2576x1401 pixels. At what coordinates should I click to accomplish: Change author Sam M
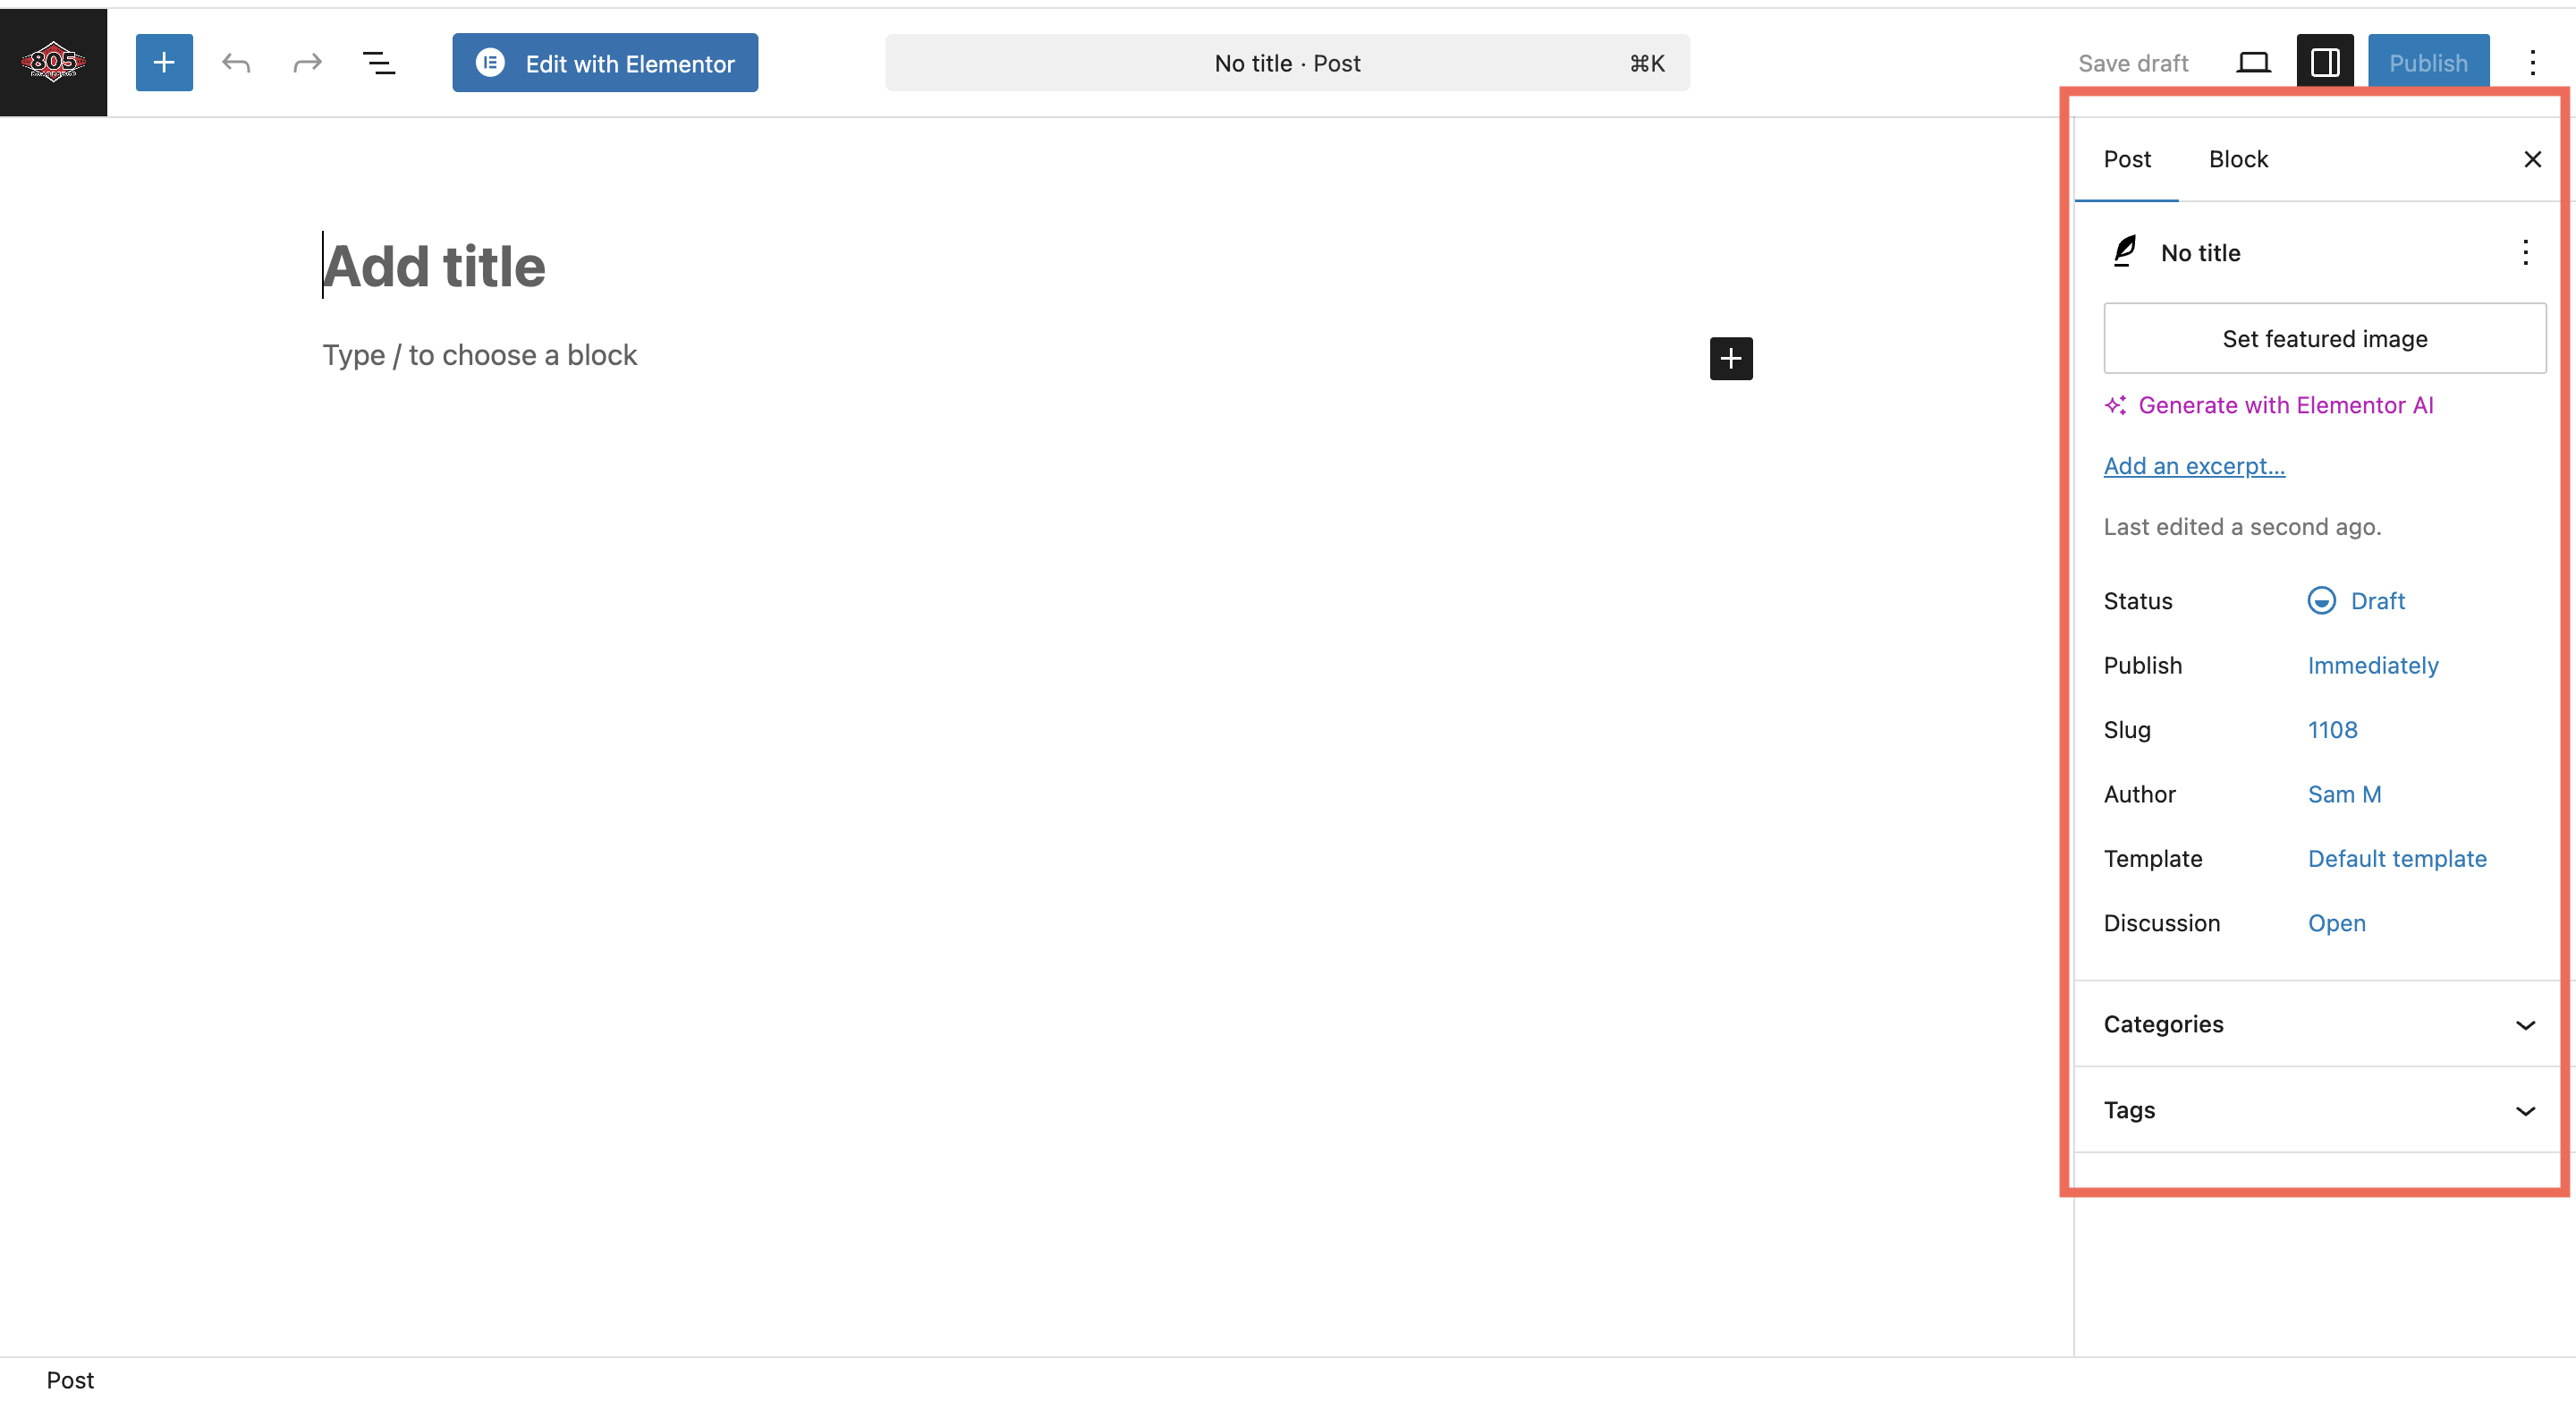point(2344,794)
